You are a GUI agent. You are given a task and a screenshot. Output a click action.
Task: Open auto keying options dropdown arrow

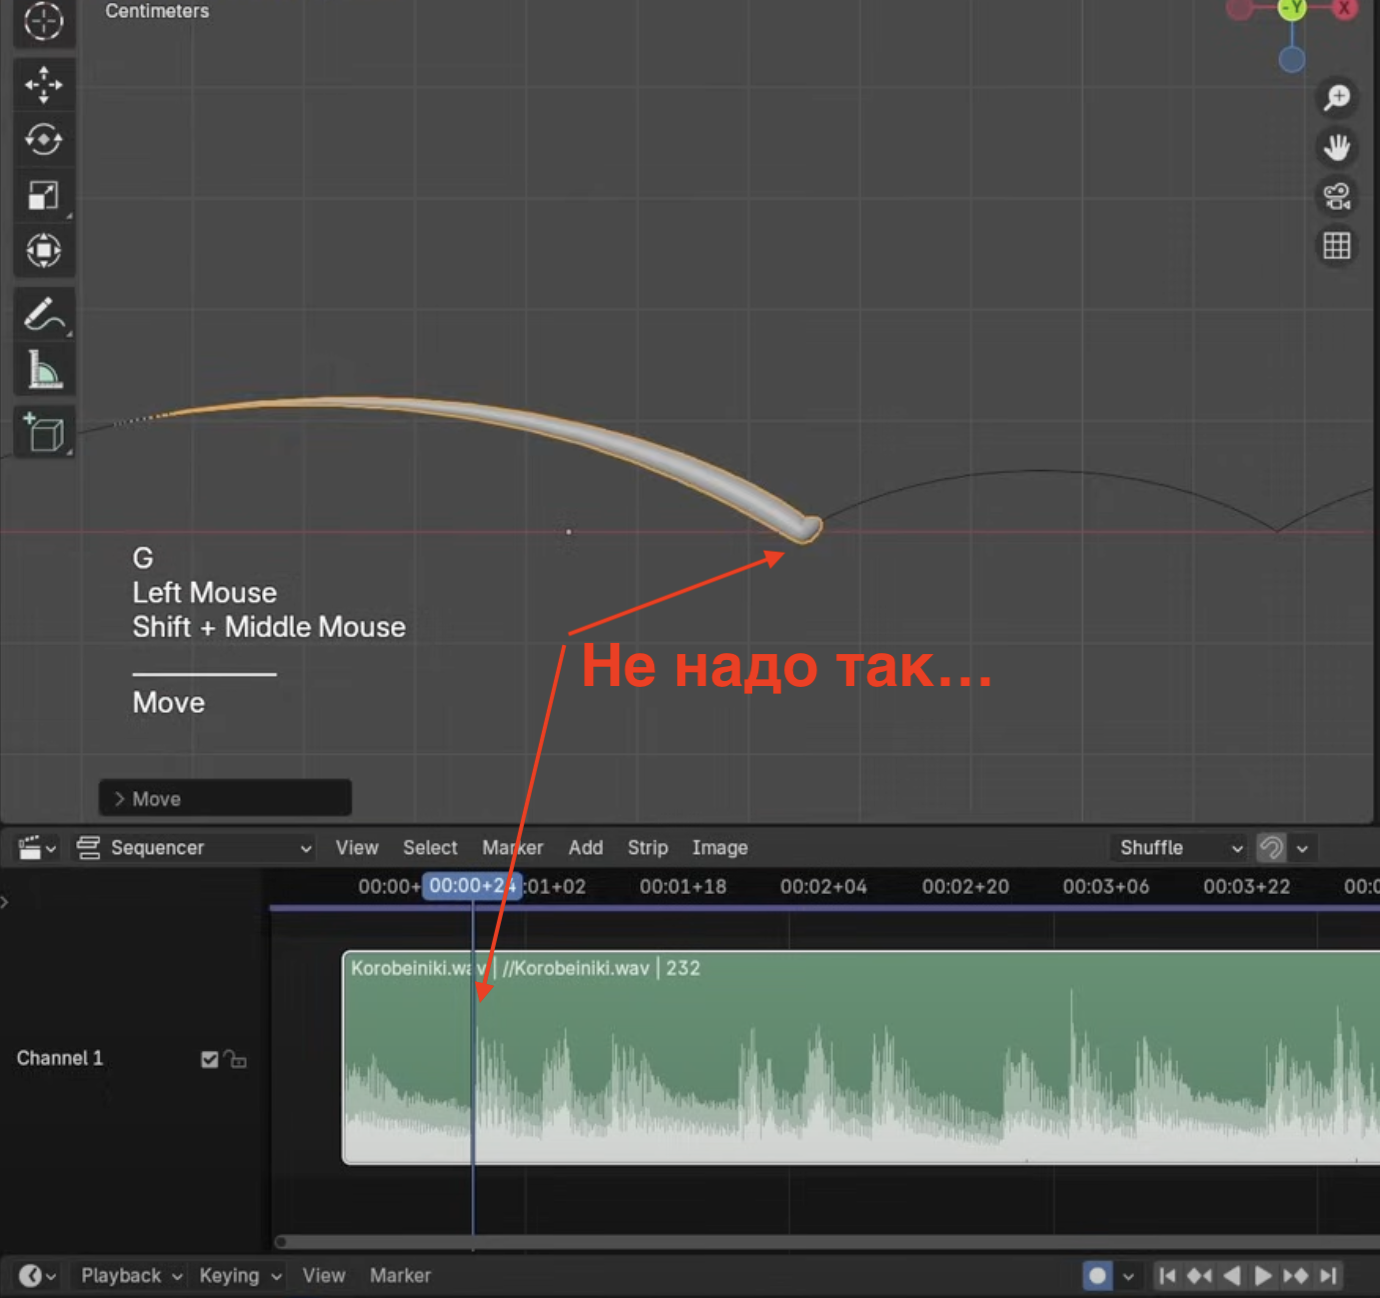pos(1128,1276)
